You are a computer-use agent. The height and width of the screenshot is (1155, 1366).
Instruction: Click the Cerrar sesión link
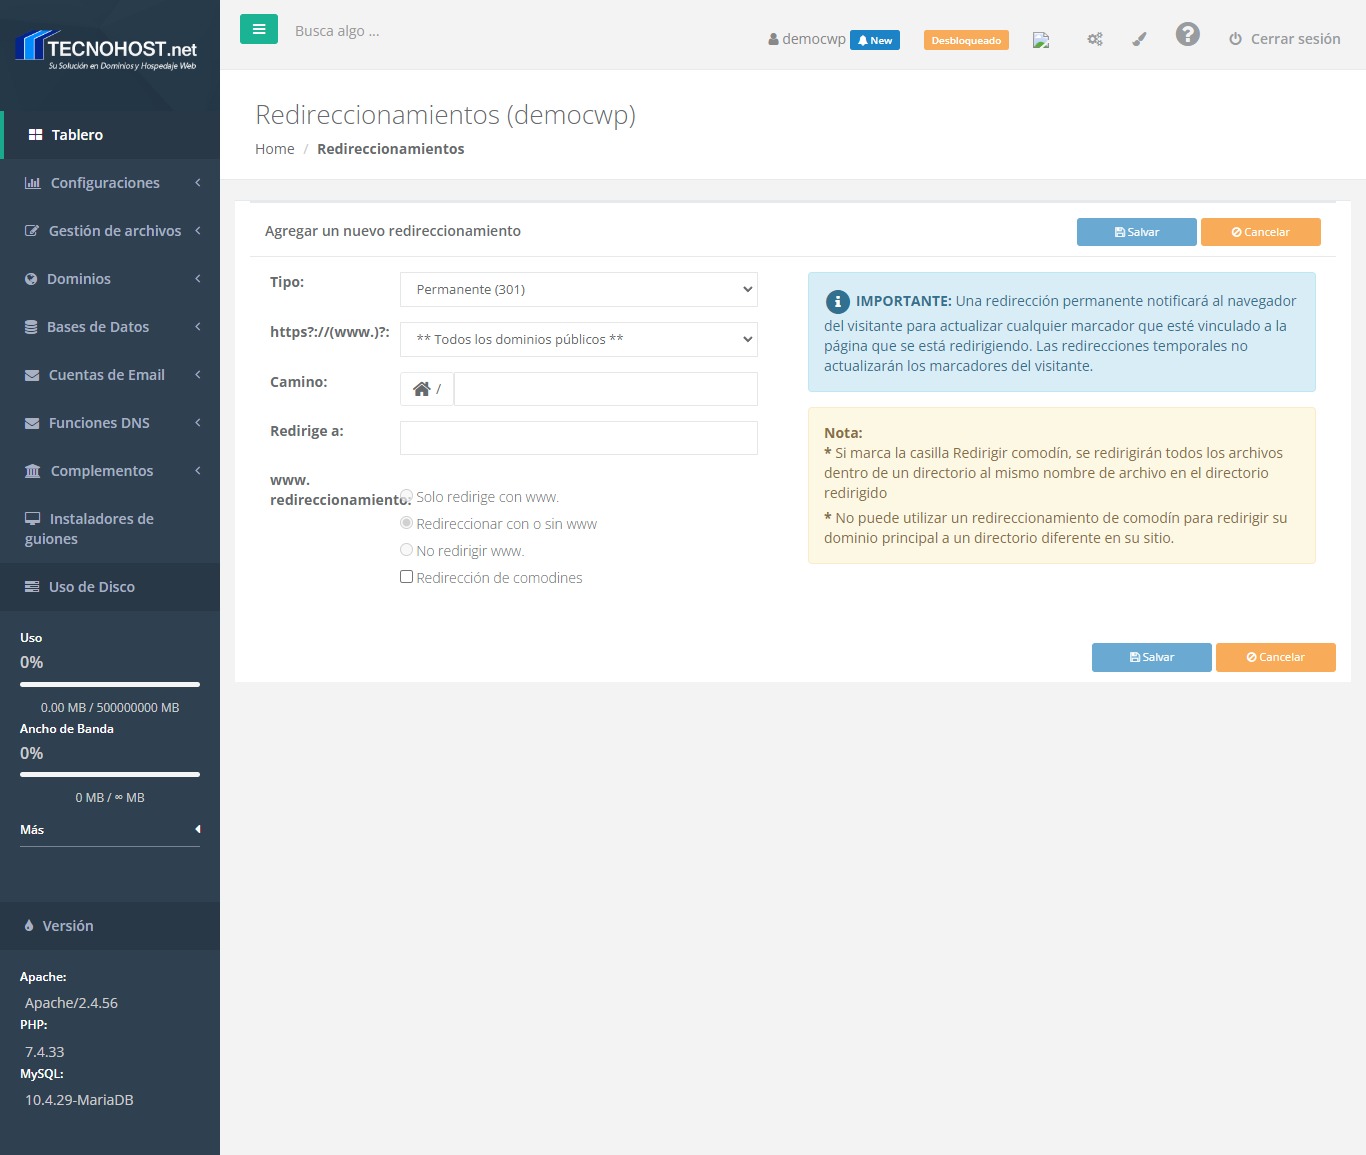coord(1285,39)
